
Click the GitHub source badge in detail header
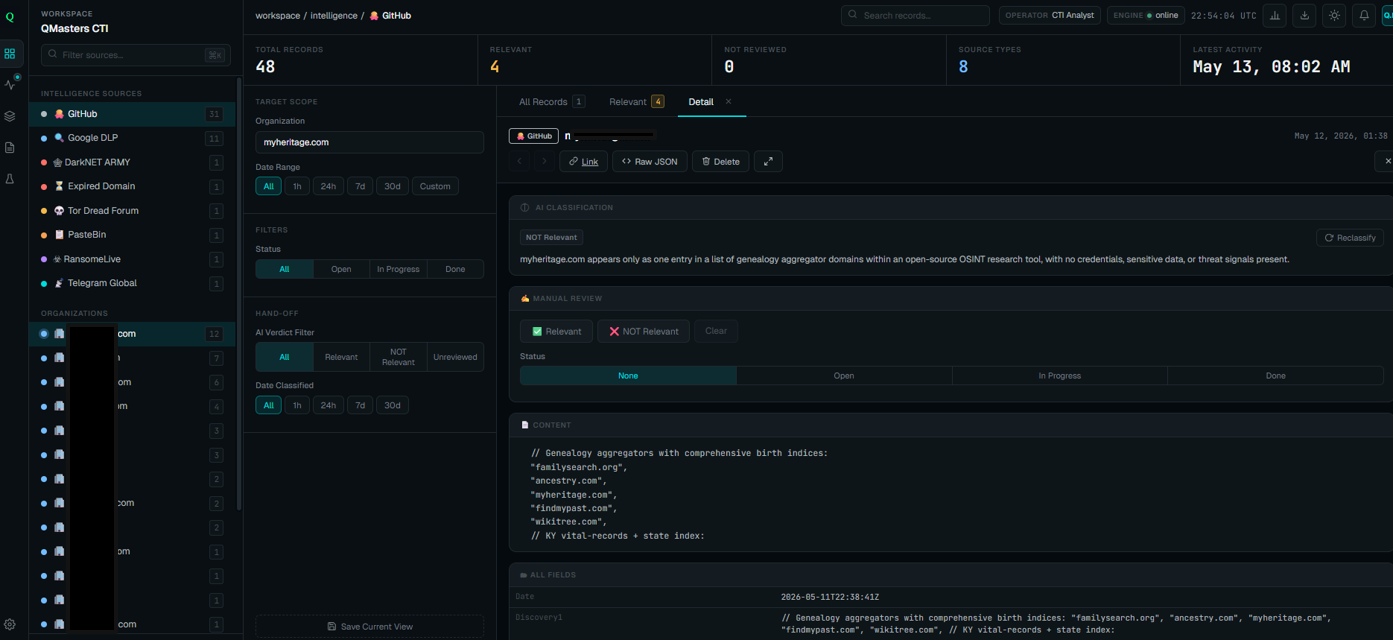point(534,136)
